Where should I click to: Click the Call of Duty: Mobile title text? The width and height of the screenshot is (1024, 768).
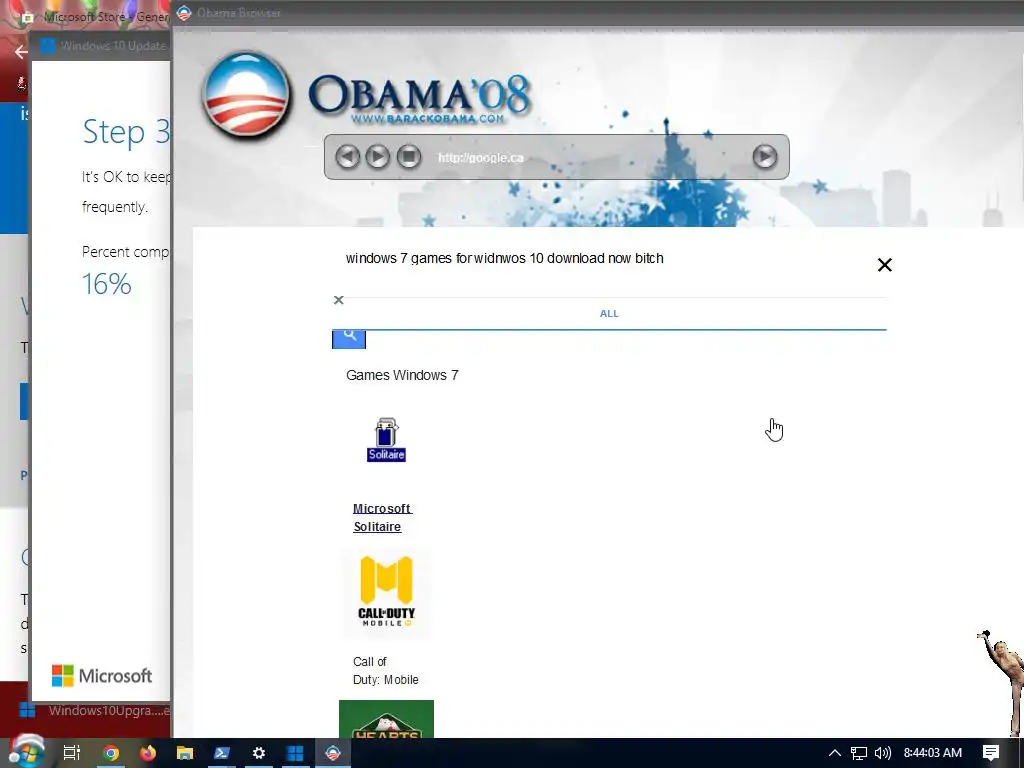pos(385,671)
